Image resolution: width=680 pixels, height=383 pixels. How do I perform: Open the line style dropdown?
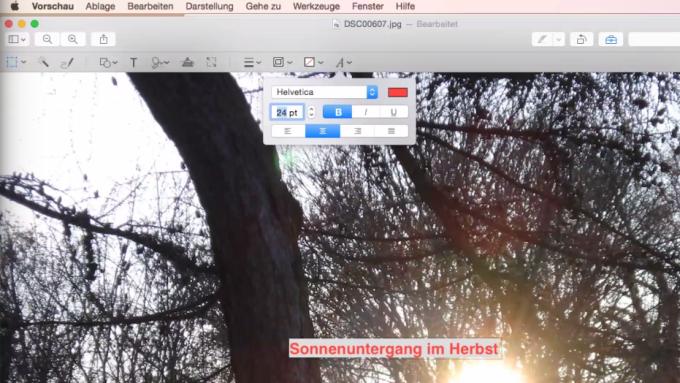click(252, 62)
